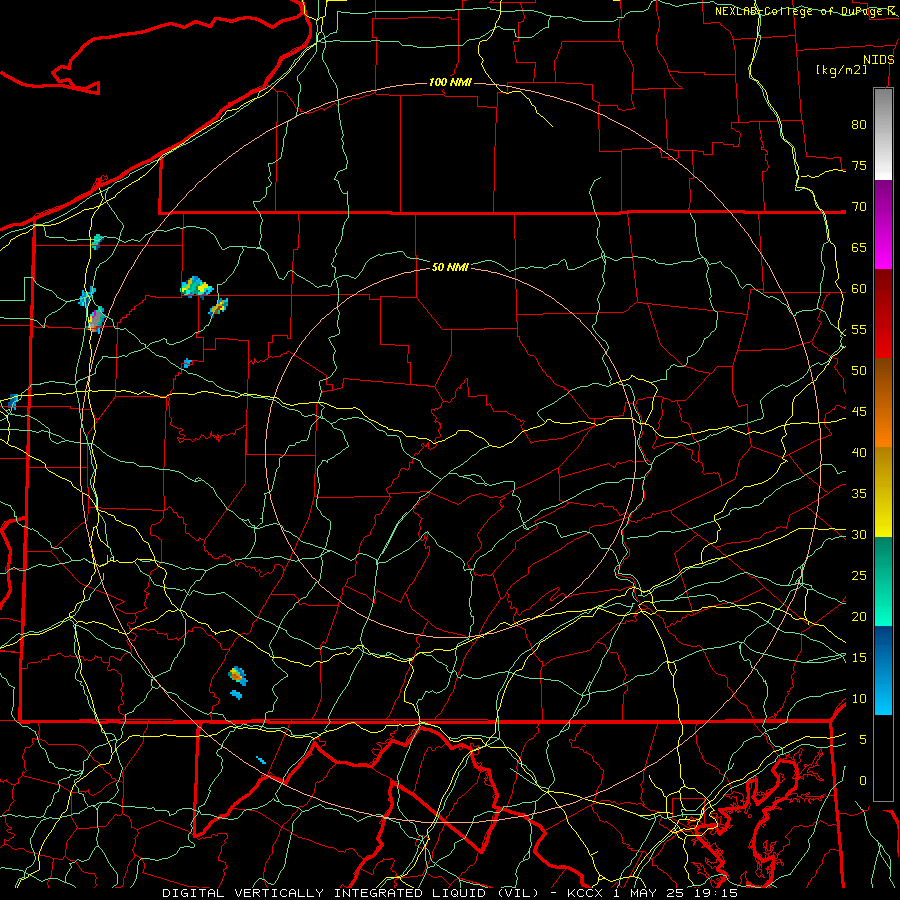Select the scale value 30

coord(859,535)
